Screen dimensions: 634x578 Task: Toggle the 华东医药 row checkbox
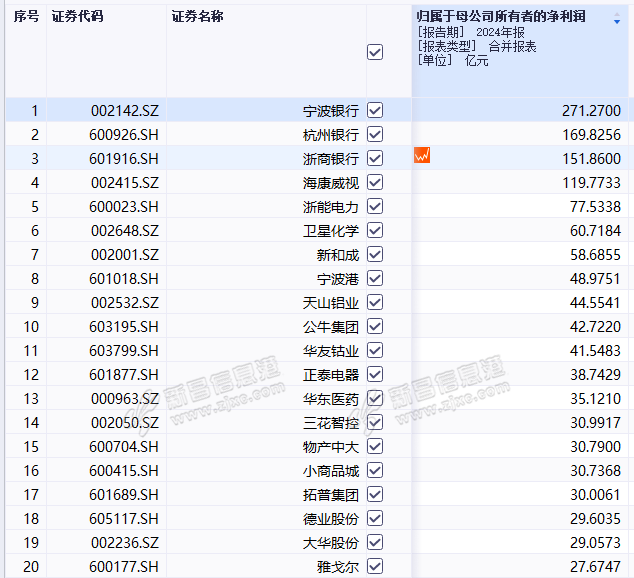pyautogui.click(x=375, y=399)
